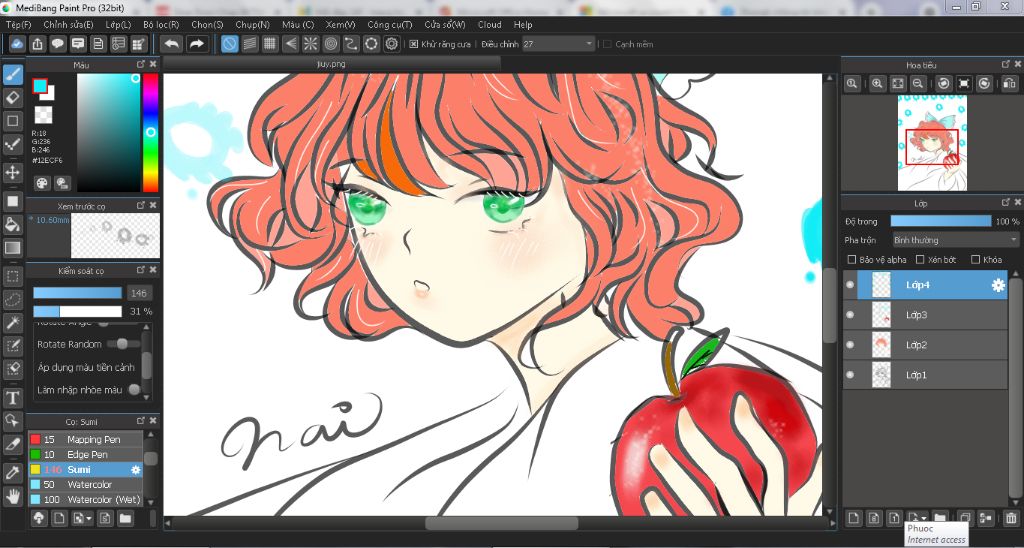
Task: Enable radial snap guide
Action: pyautogui.click(x=310, y=44)
